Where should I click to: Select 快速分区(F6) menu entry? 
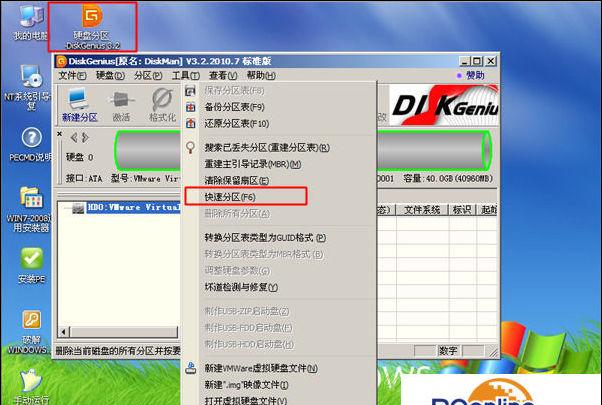pos(280,197)
